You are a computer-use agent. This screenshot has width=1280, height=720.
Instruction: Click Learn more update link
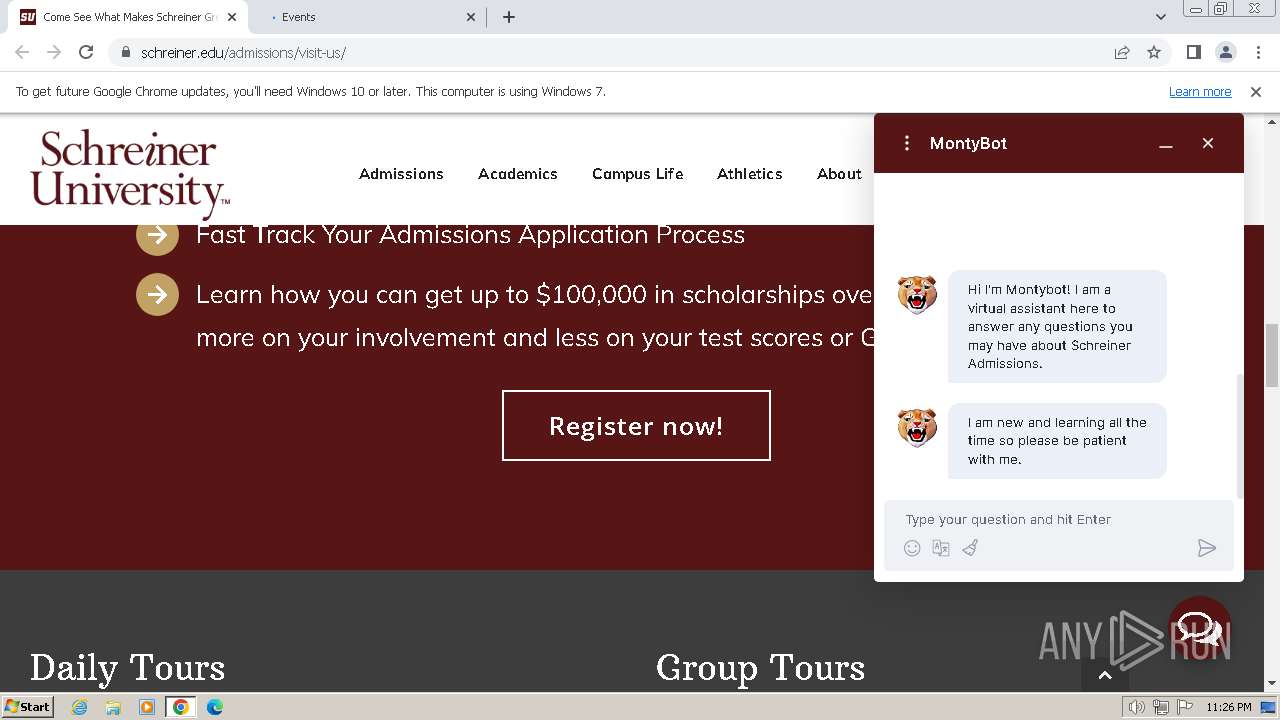[1200, 92]
